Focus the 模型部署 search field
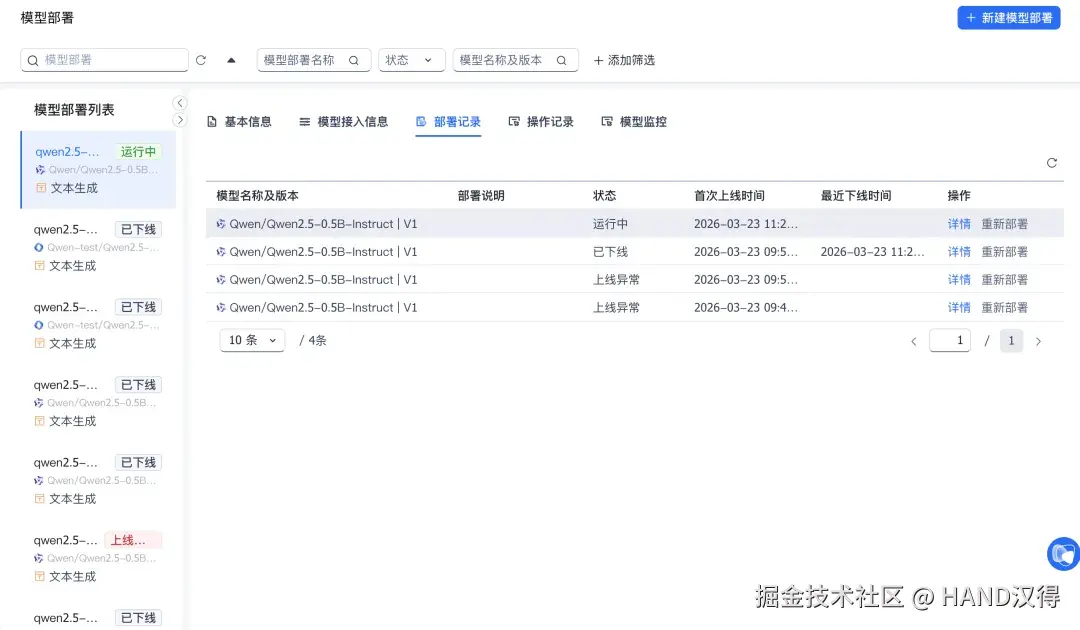Viewport: 1080px width, 630px height. (x=104, y=60)
